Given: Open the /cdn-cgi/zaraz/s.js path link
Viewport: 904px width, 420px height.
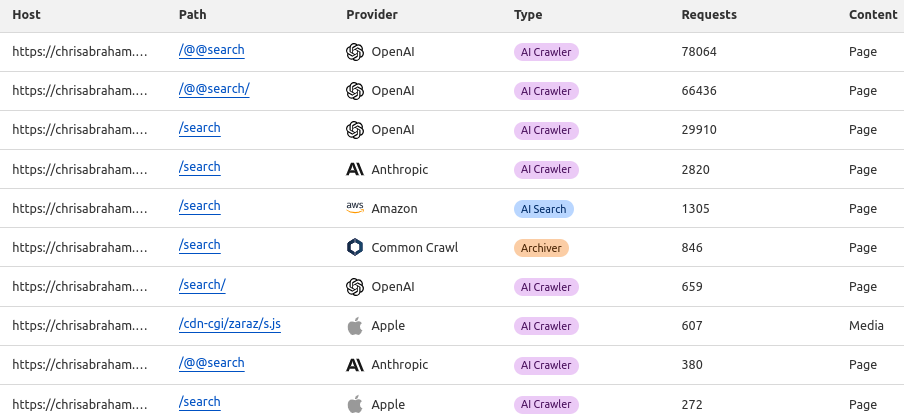Looking at the screenshot, I should (229, 324).
